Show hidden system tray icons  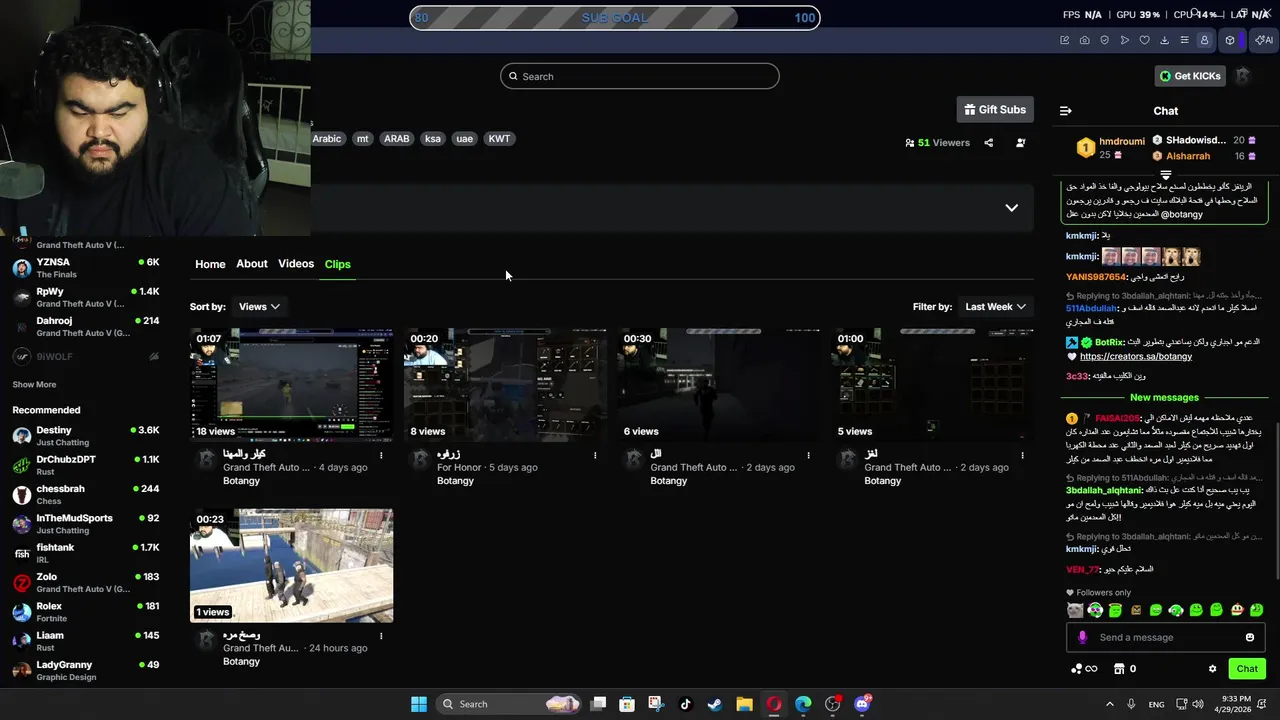(x=1109, y=704)
